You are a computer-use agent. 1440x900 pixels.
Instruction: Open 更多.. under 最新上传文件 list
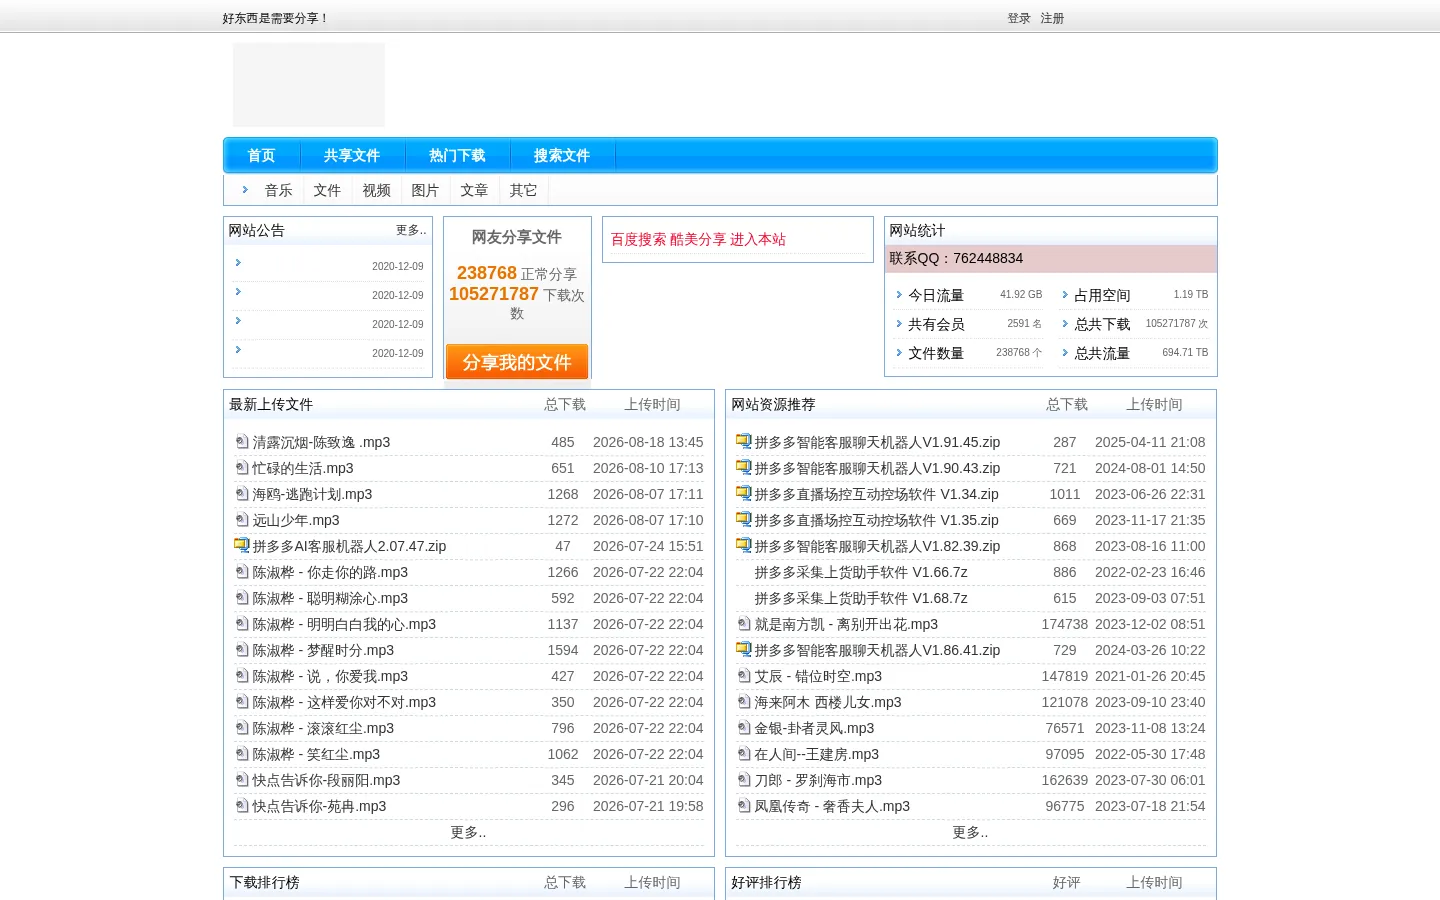tap(468, 832)
